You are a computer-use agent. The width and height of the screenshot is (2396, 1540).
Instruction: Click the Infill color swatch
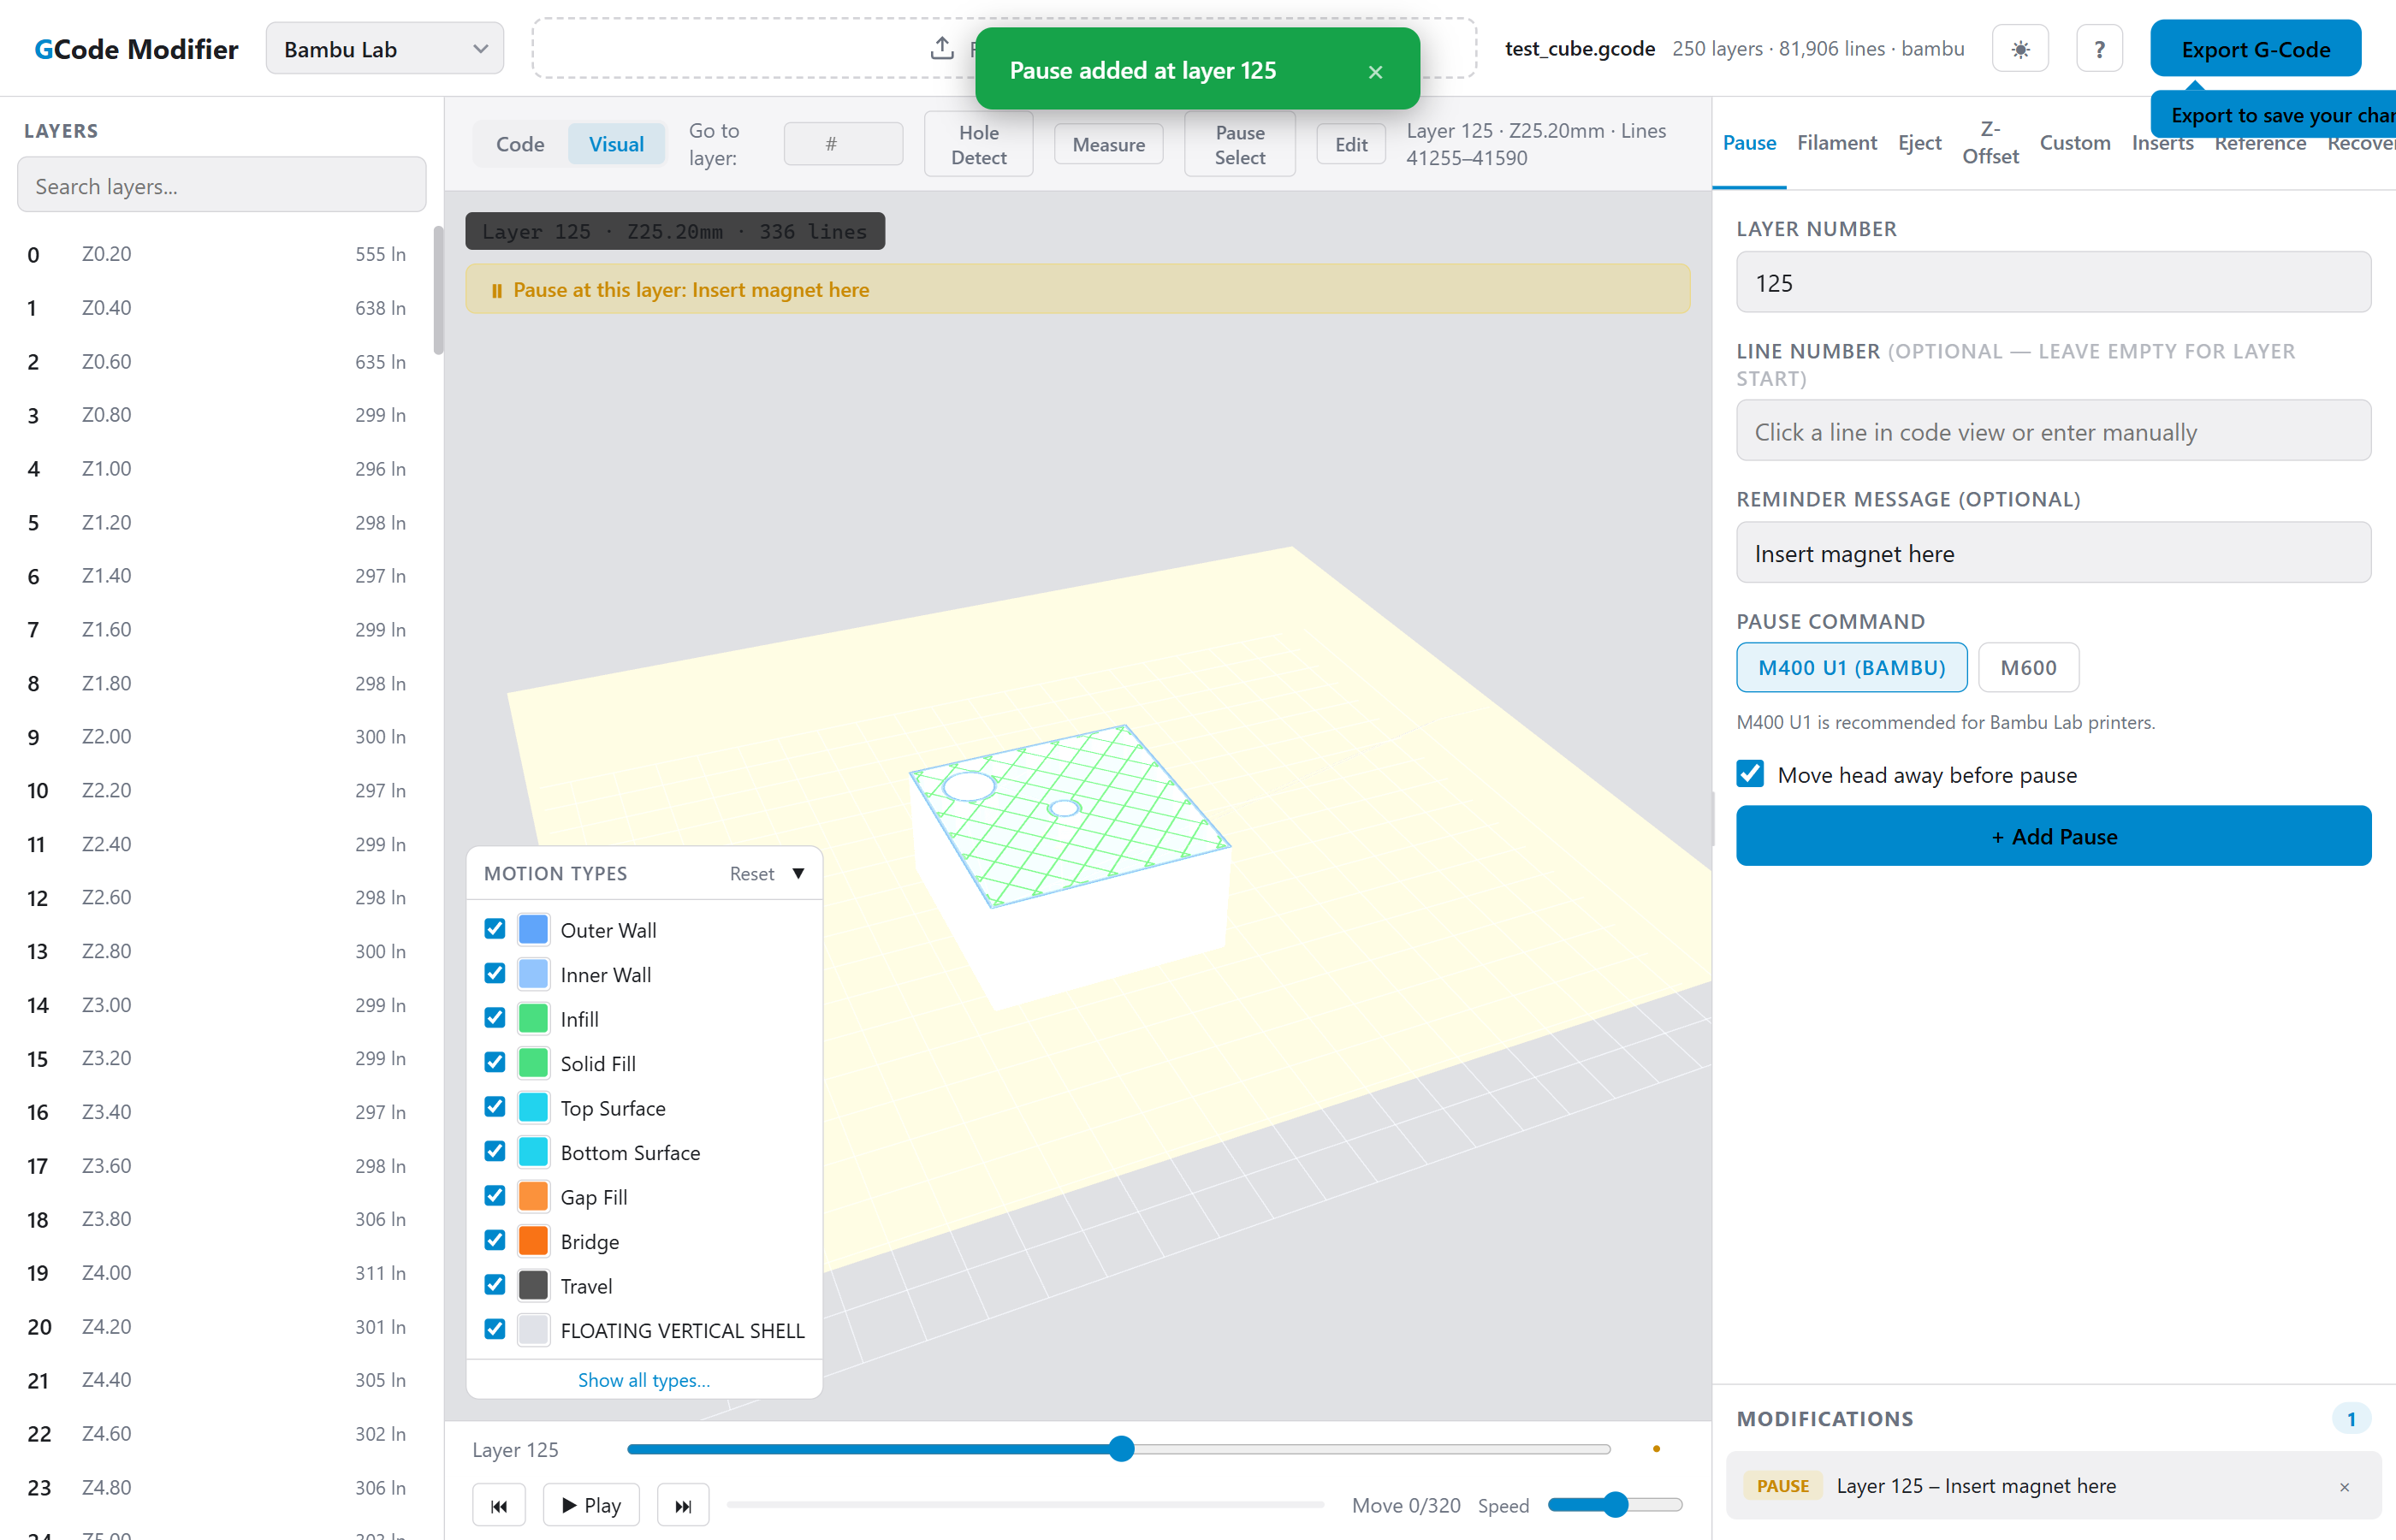pyautogui.click(x=534, y=1018)
